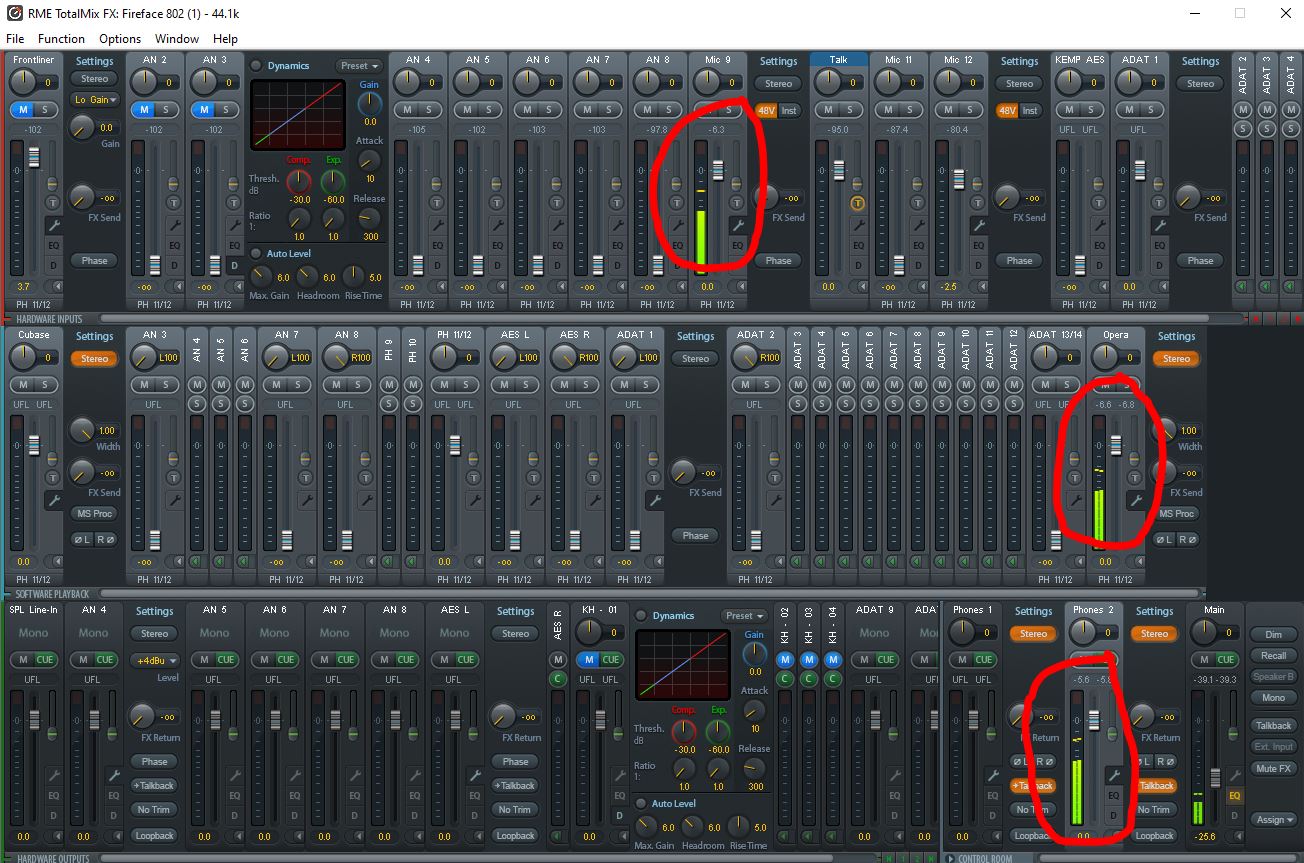This screenshot has height=863, width=1304.
Task: Expand ADAT 2 input channel arrow
Action: pos(1242,286)
